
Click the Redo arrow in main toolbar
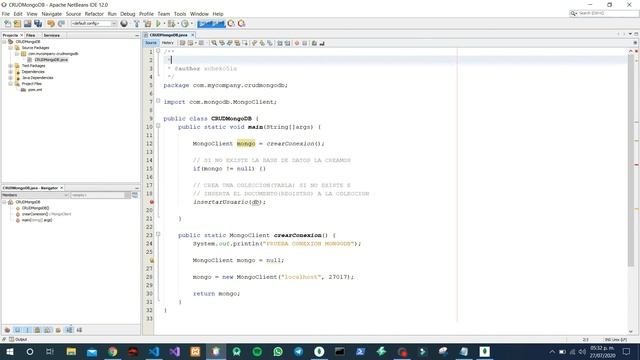click(61, 24)
